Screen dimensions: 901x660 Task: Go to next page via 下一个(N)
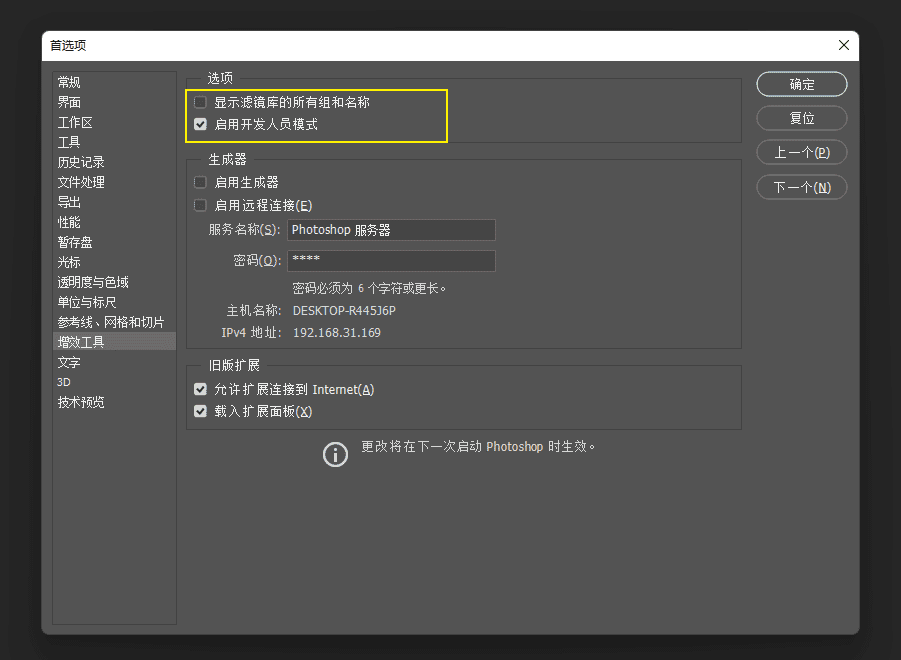point(800,187)
